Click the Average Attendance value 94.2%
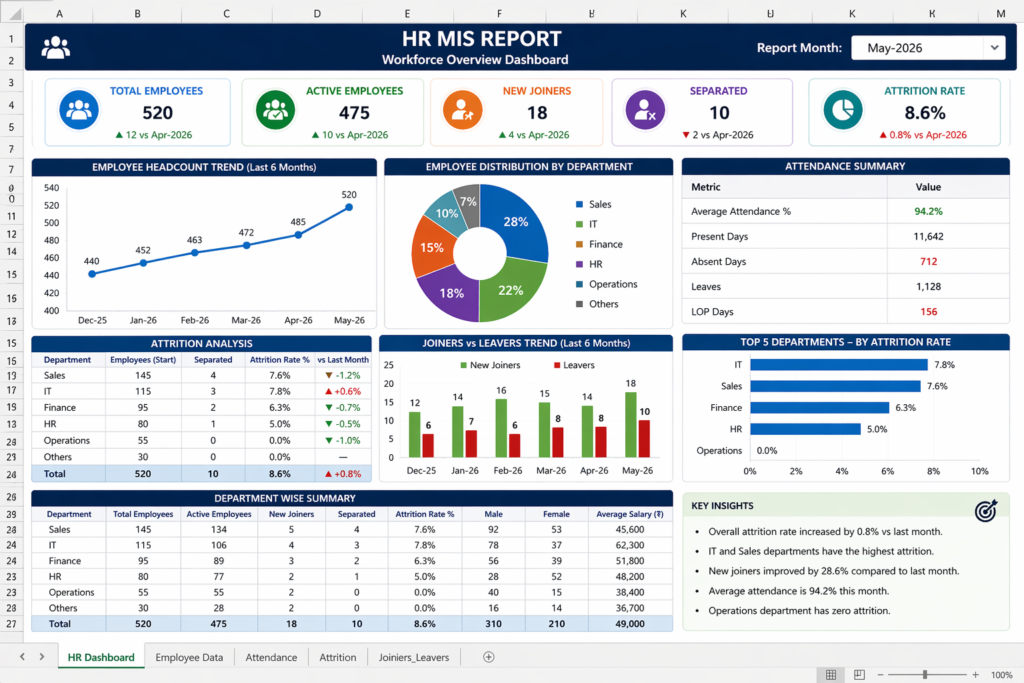Screen dimensions: 1024x683 point(928,211)
